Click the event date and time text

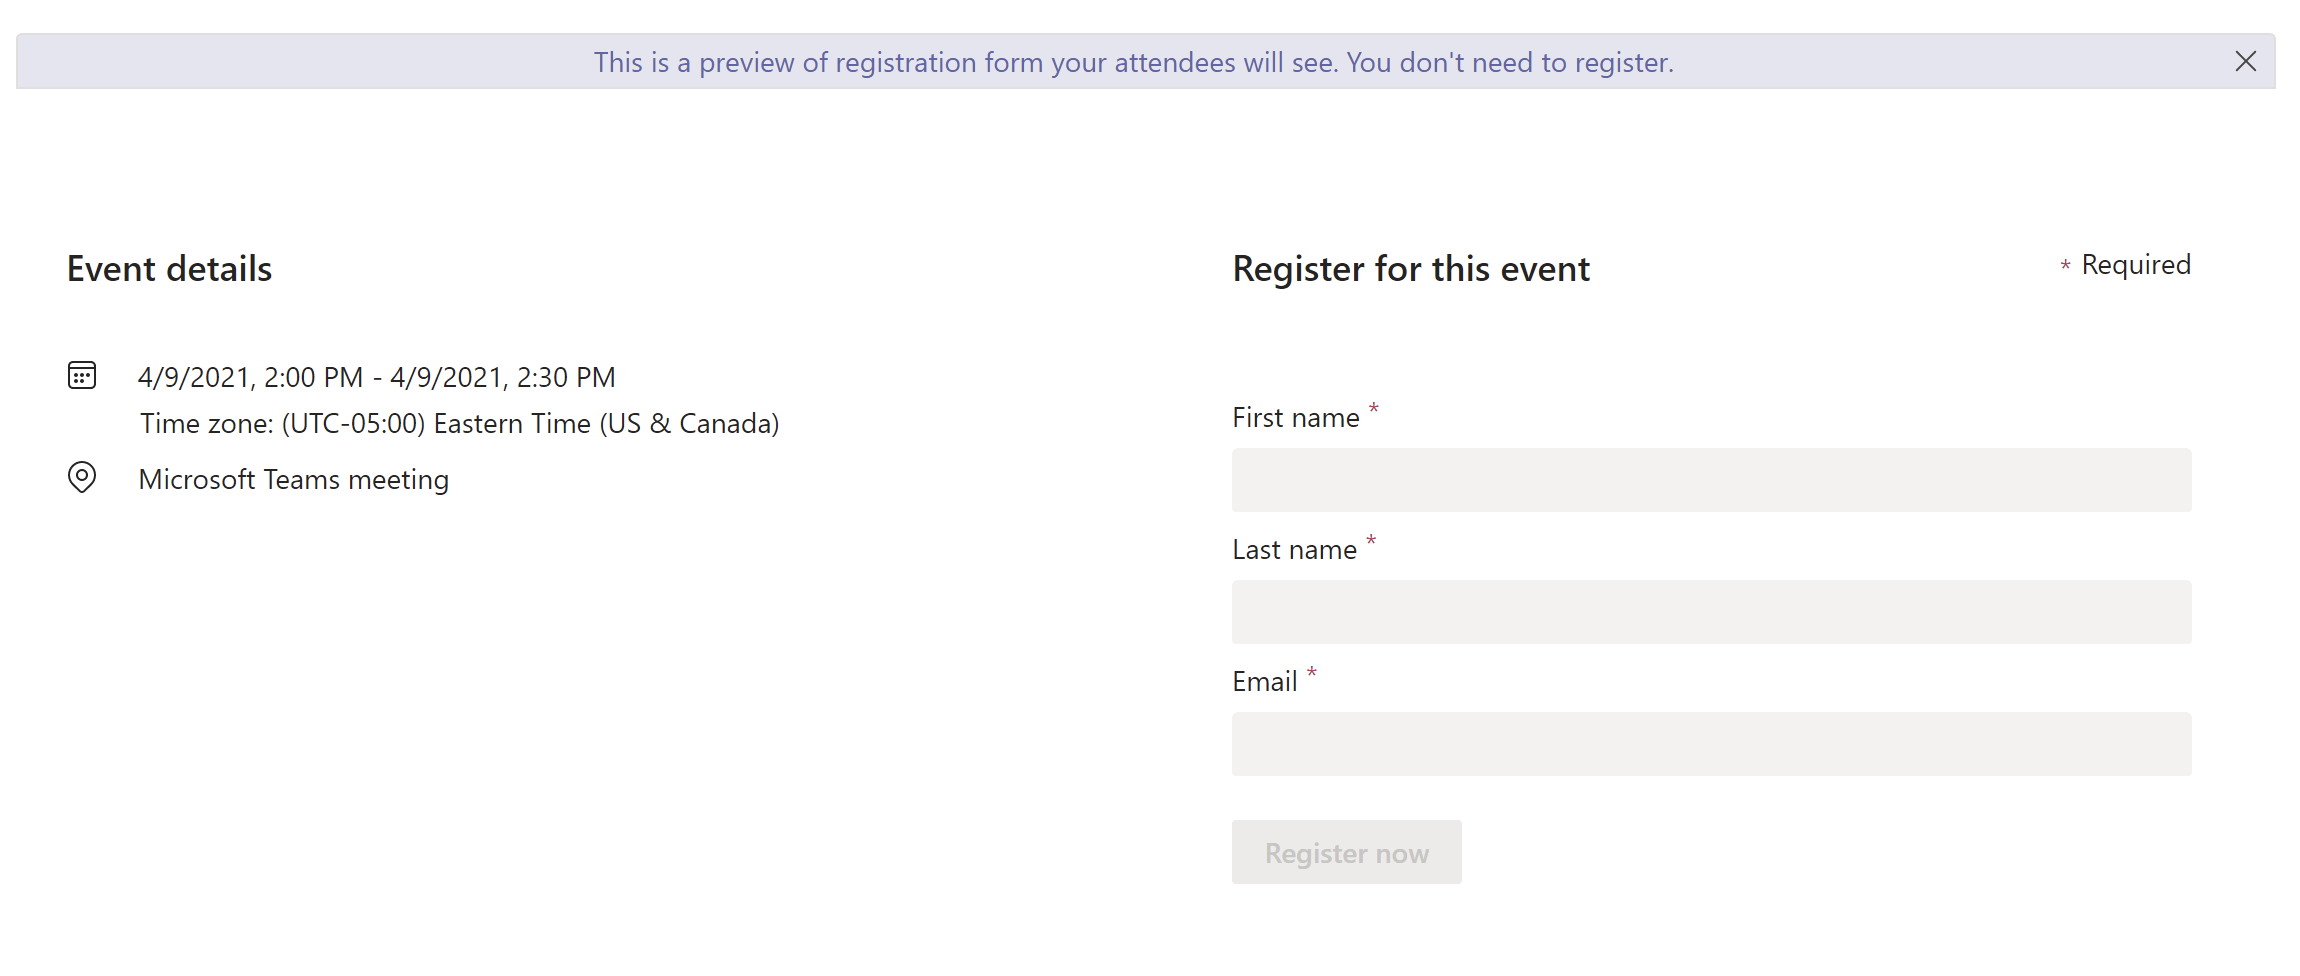[x=377, y=377]
